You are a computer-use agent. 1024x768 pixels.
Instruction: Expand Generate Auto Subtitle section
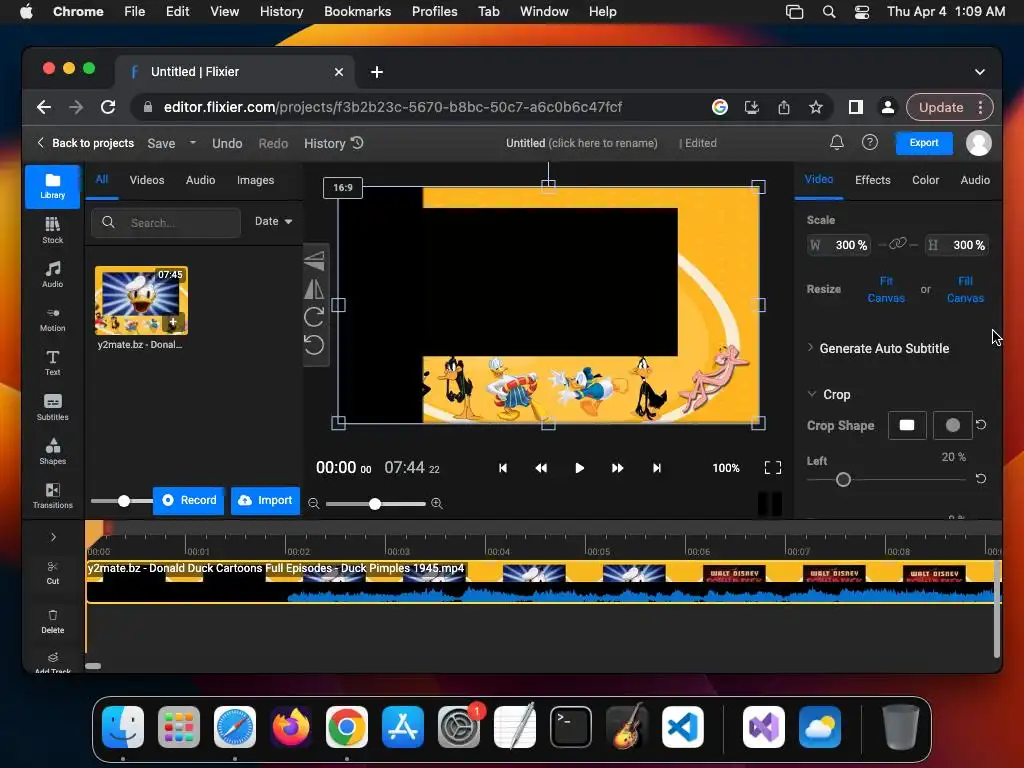(x=878, y=349)
